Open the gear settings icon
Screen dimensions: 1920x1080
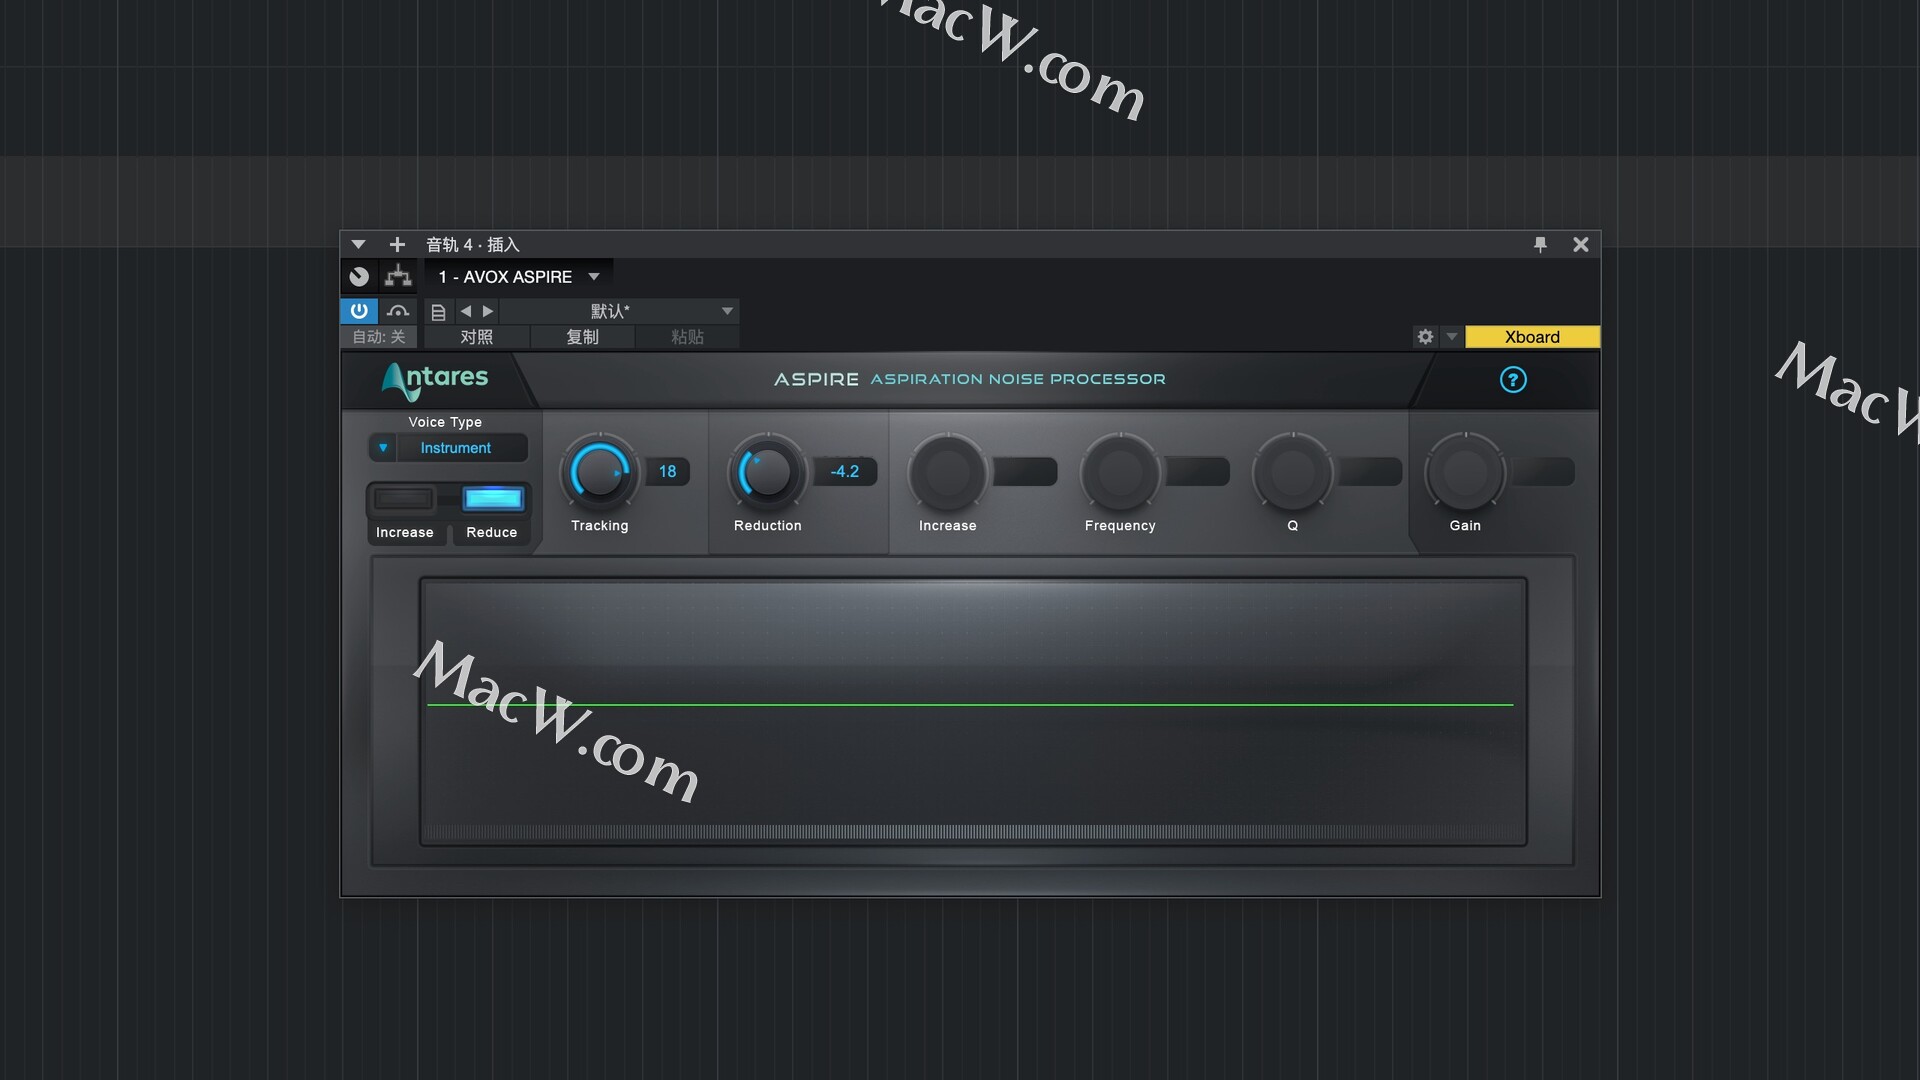1426,337
